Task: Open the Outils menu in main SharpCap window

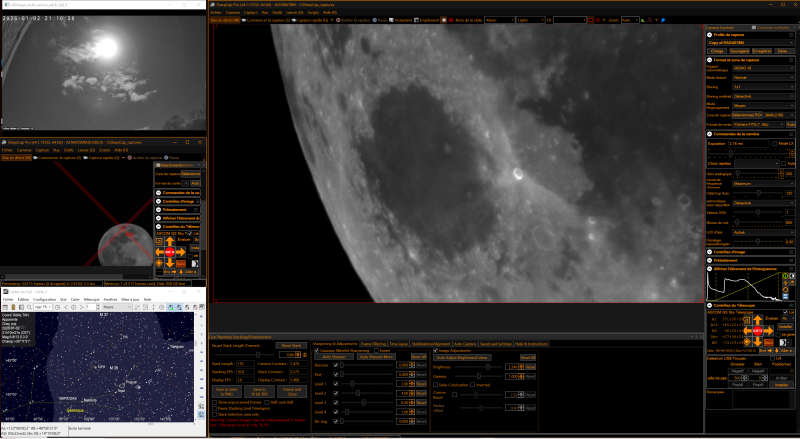Action: click(277, 12)
